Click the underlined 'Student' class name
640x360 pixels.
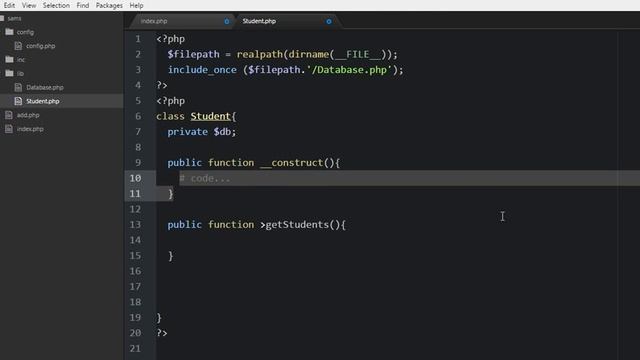click(x=211, y=116)
